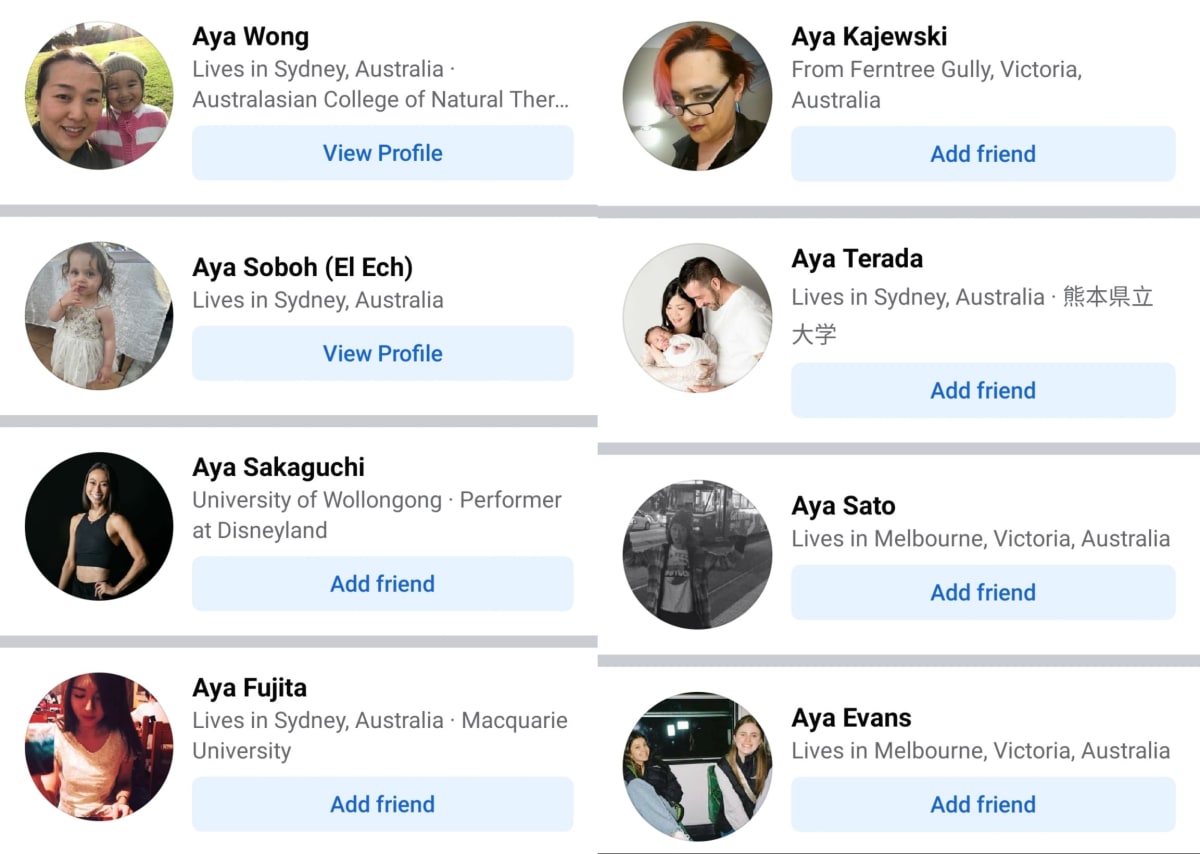Click the Aya Fujita name heading
The height and width of the screenshot is (854, 1200).
point(249,688)
